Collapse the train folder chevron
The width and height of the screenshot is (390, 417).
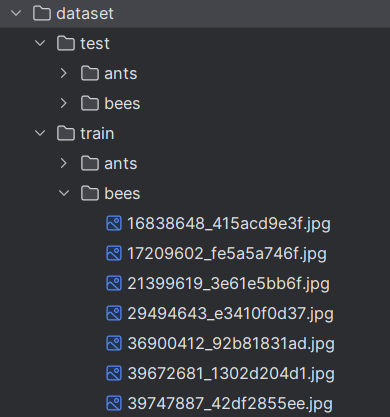(40, 133)
